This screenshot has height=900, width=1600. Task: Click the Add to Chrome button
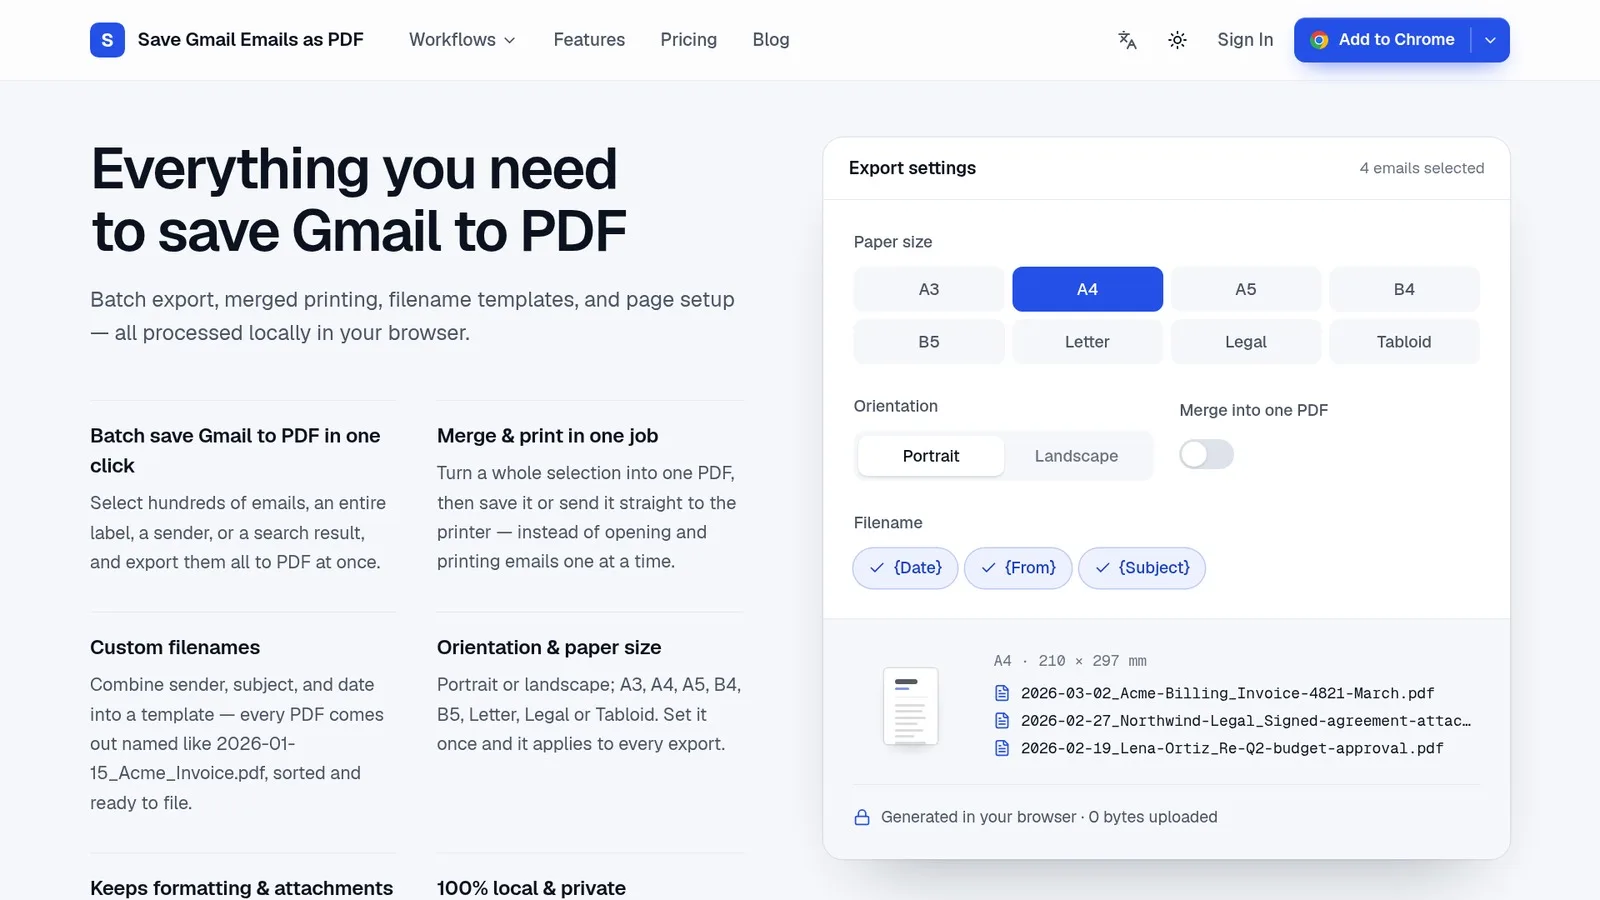coord(1383,40)
